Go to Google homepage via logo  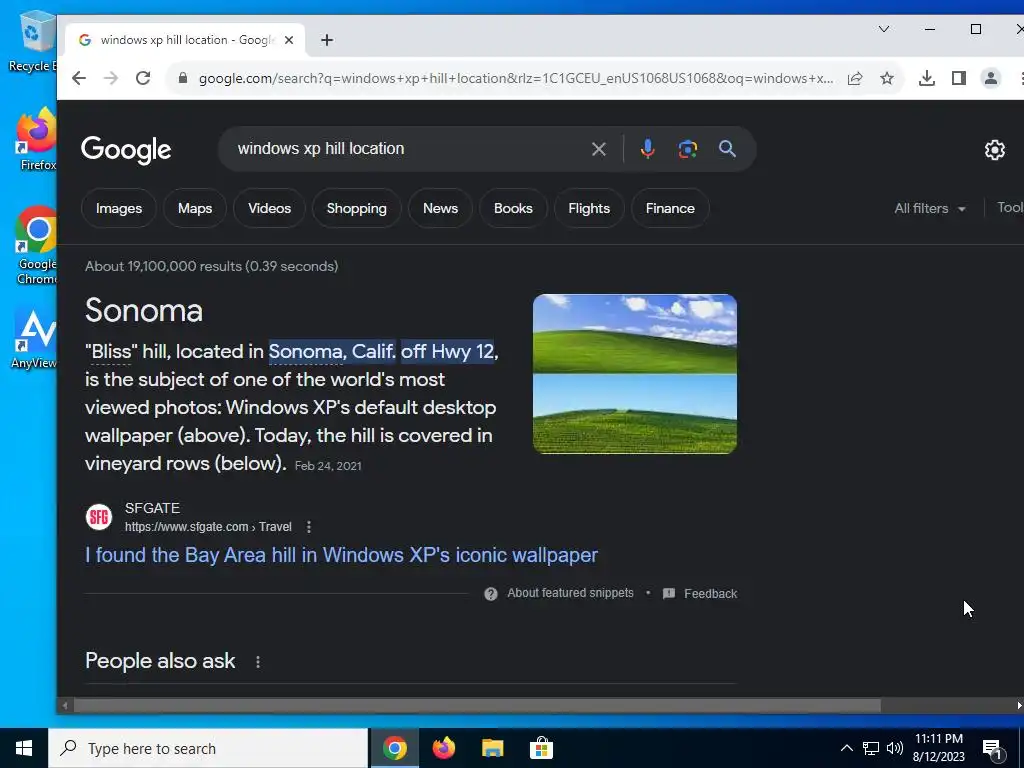point(126,150)
